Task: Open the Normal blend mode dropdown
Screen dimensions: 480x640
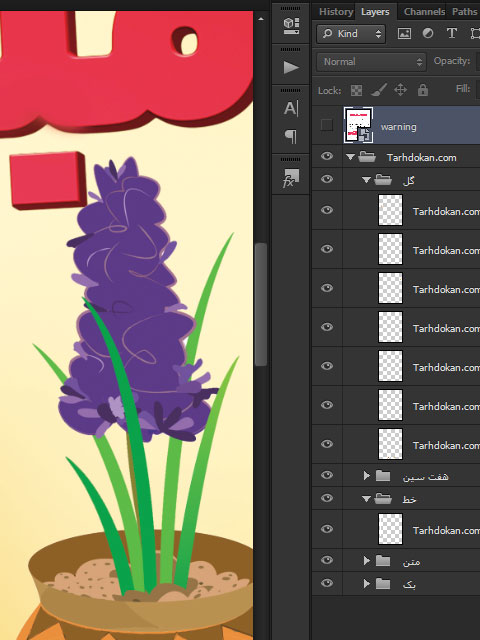Action: click(x=371, y=62)
